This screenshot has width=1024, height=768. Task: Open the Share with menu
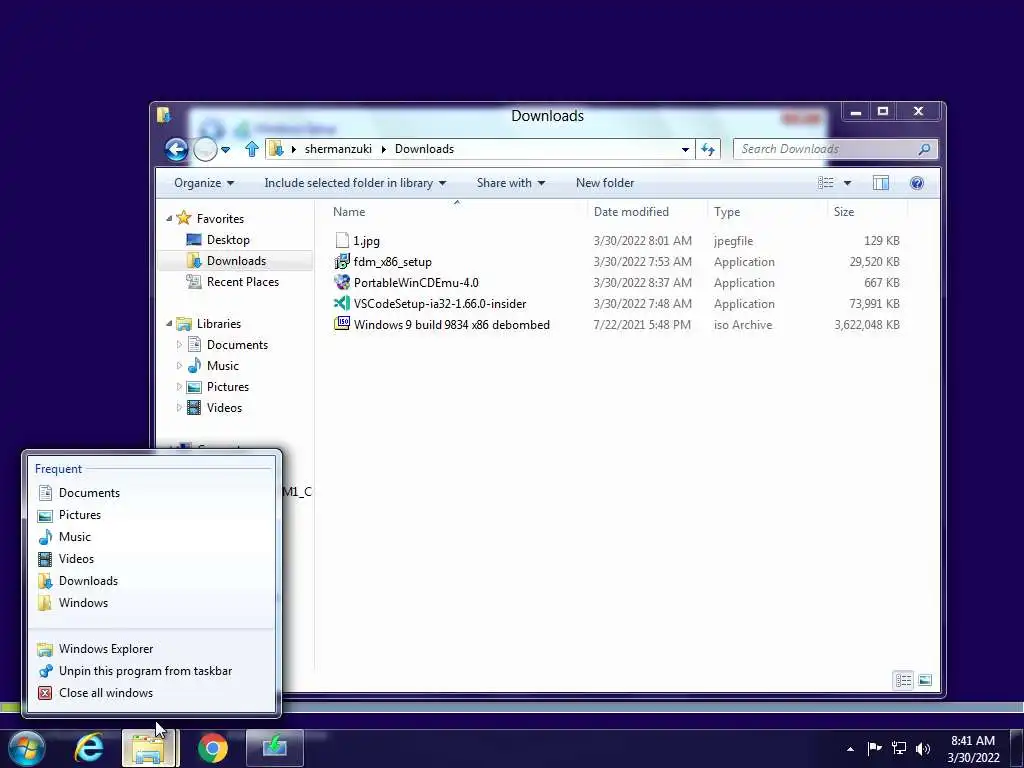511,183
